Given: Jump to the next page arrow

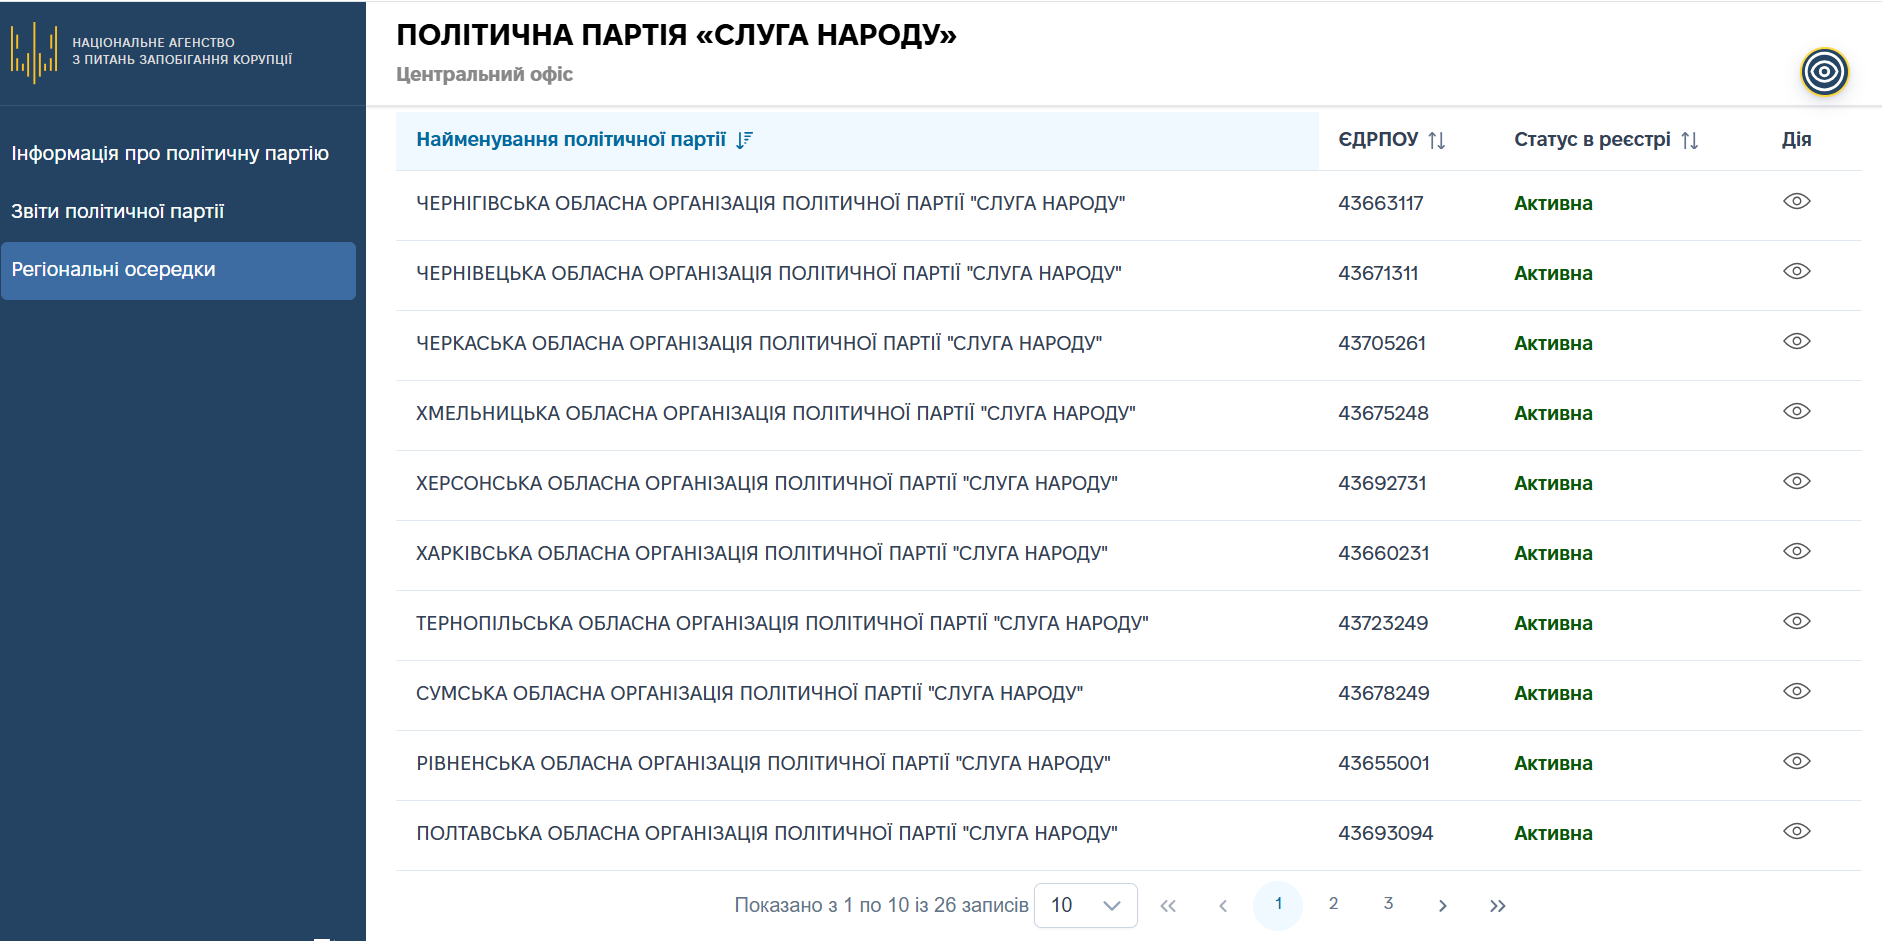Looking at the screenshot, I should point(1442,906).
